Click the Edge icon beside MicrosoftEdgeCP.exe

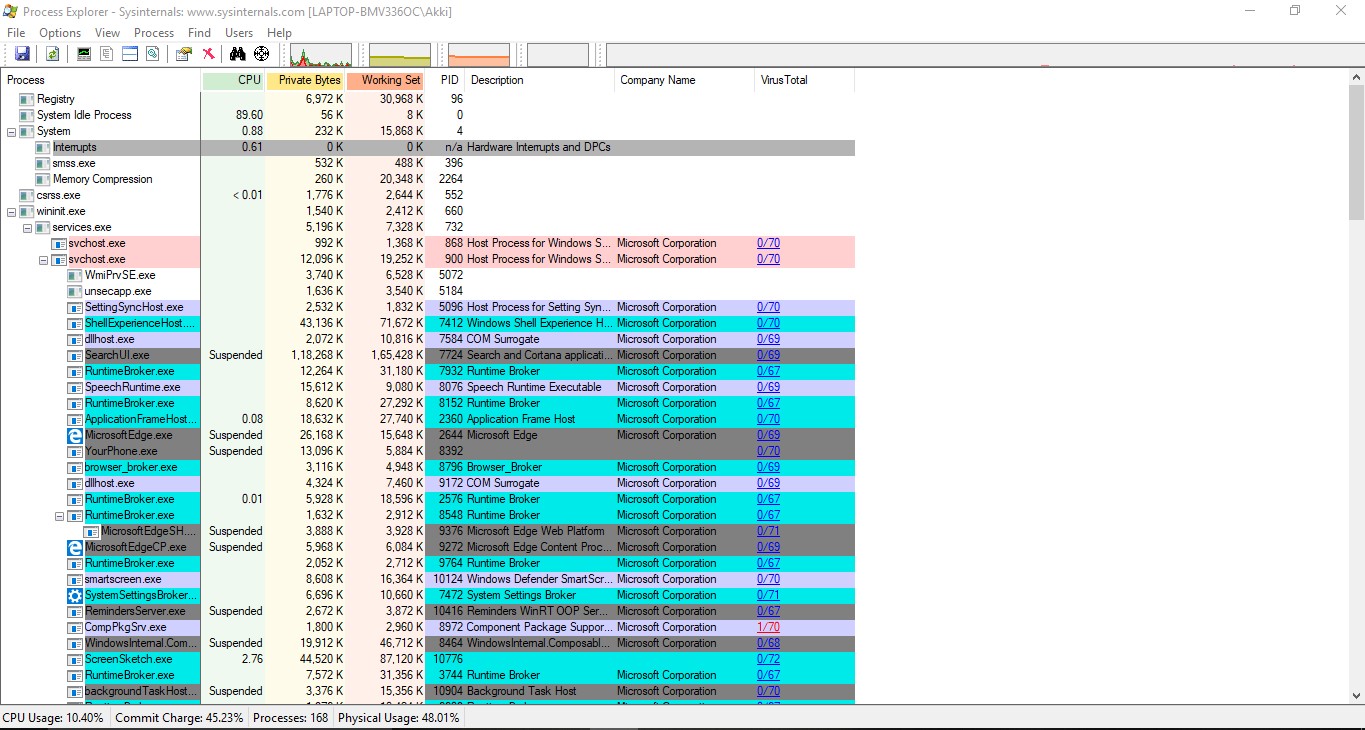point(75,547)
